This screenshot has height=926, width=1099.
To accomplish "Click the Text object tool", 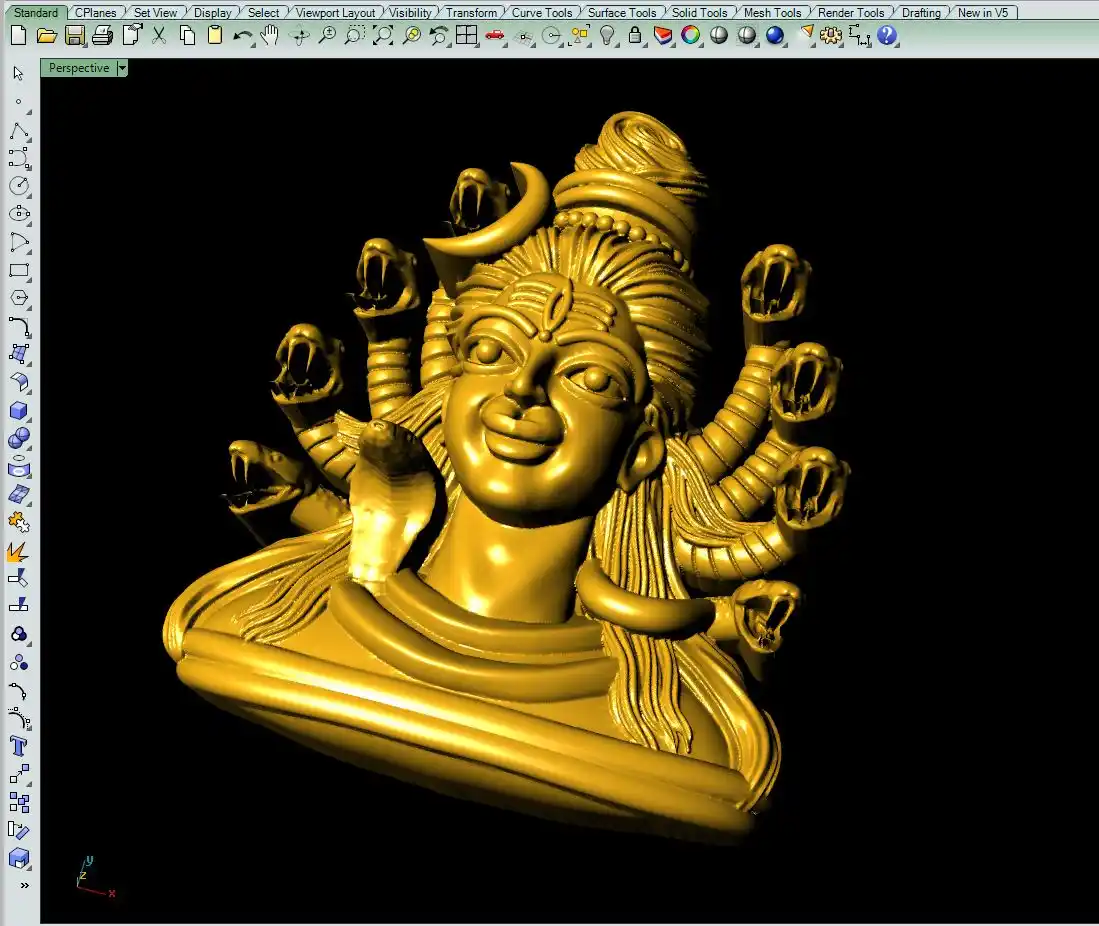I will coord(19,746).
